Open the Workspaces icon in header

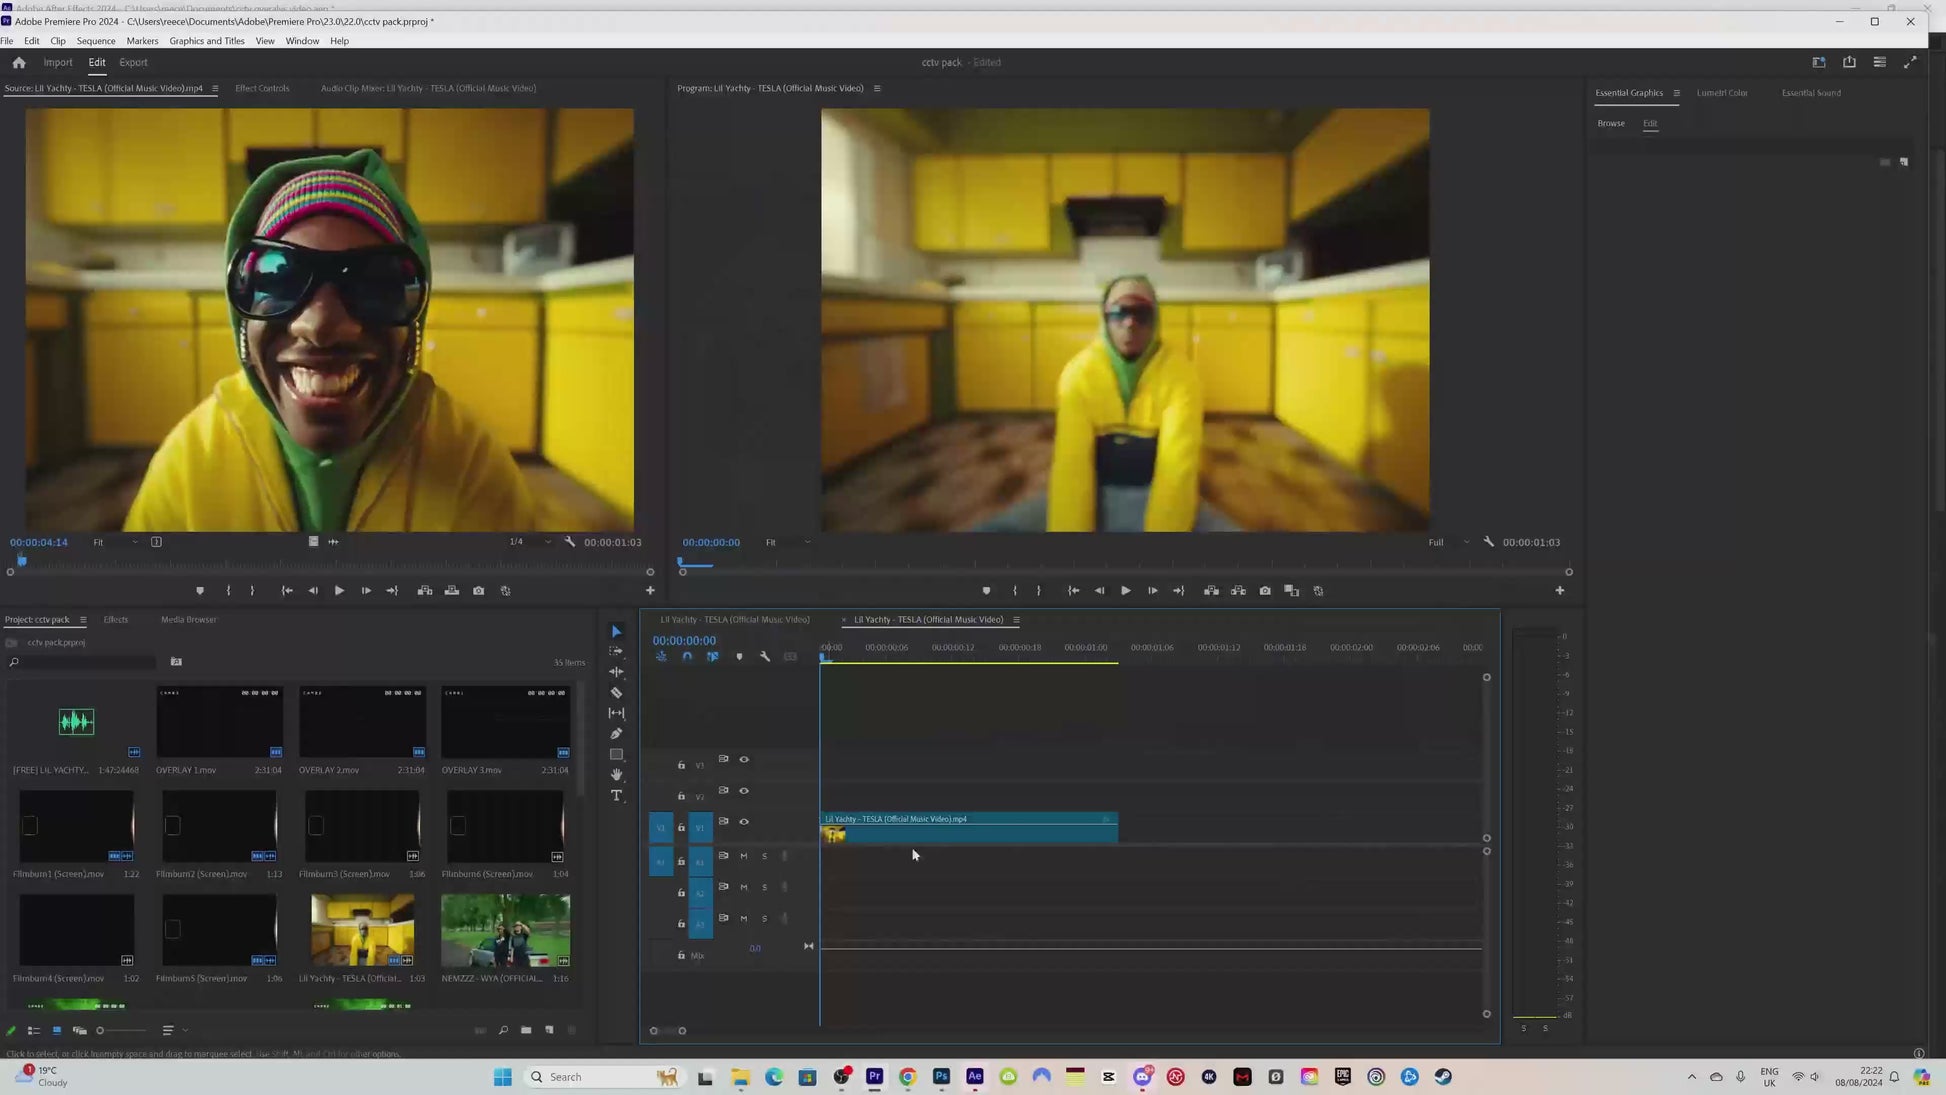click(1819, 62)
